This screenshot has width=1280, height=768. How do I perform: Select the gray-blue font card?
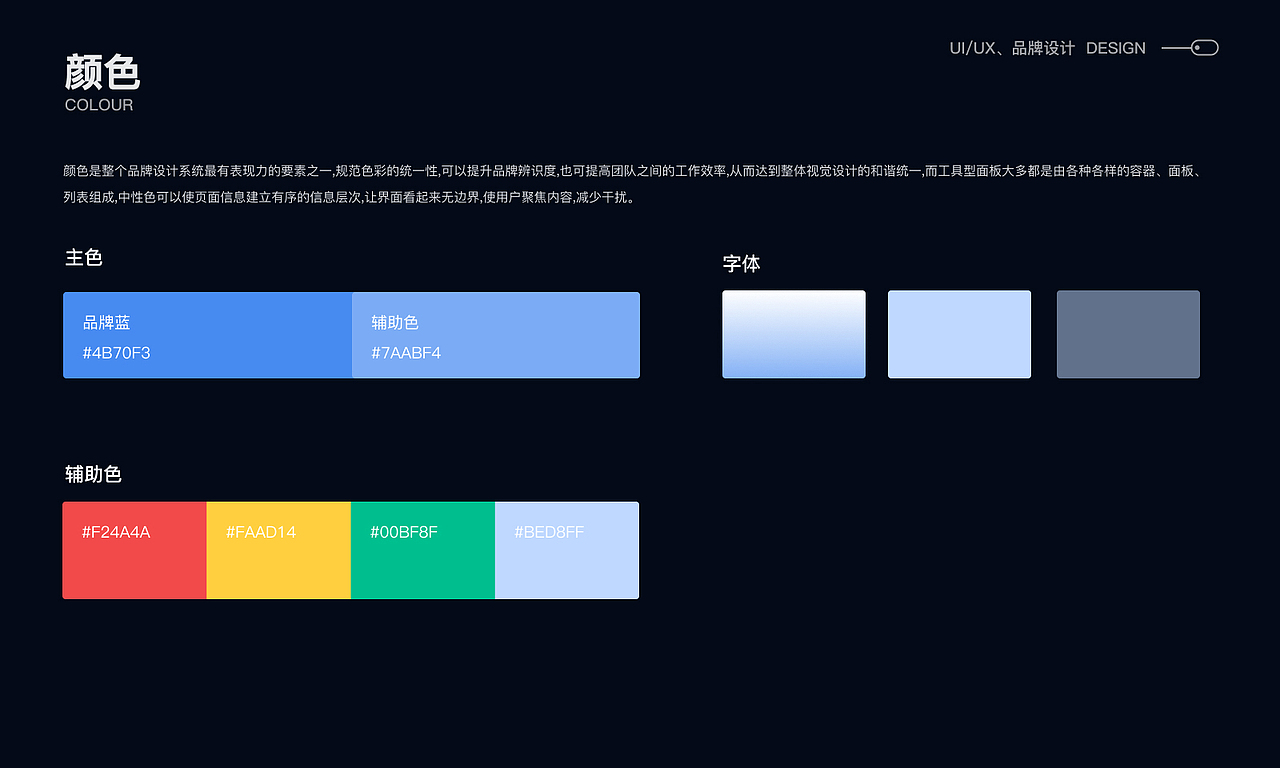pos(1127,334)
